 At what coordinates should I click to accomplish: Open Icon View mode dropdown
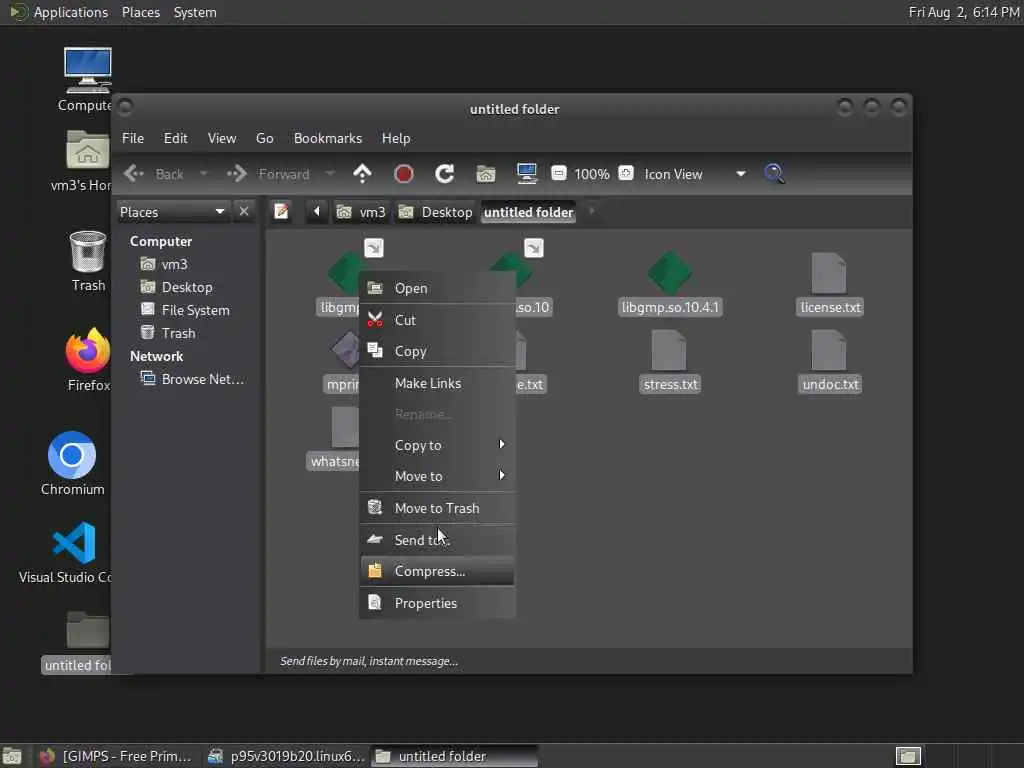[695, 174]
